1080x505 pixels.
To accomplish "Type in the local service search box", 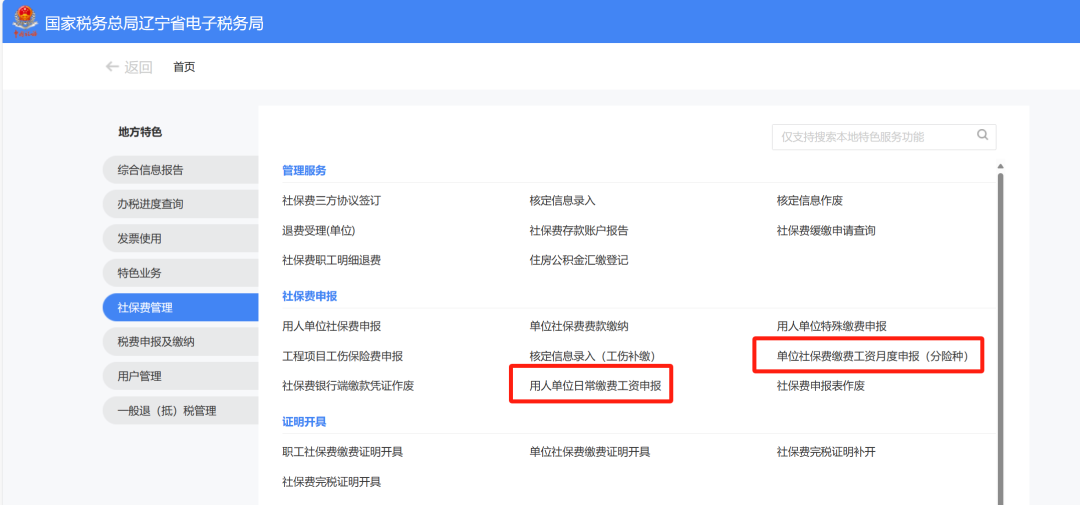I will pos(870,137).
